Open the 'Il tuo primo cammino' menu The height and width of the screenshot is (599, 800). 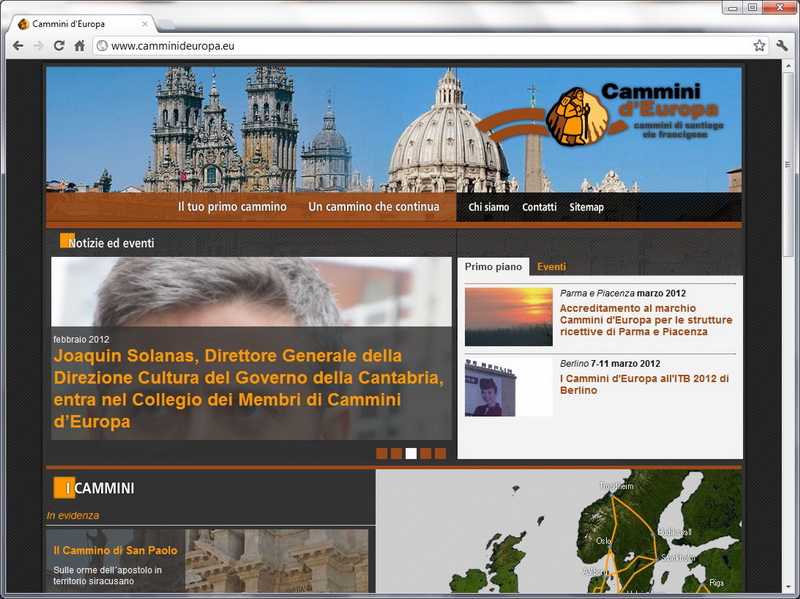tap(232, 207)
